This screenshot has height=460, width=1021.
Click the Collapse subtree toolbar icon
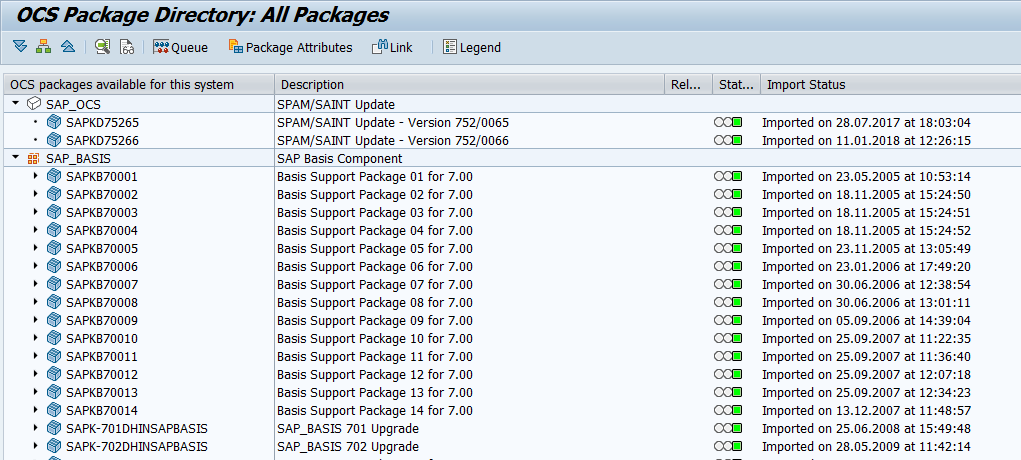[x=68, y=47]
